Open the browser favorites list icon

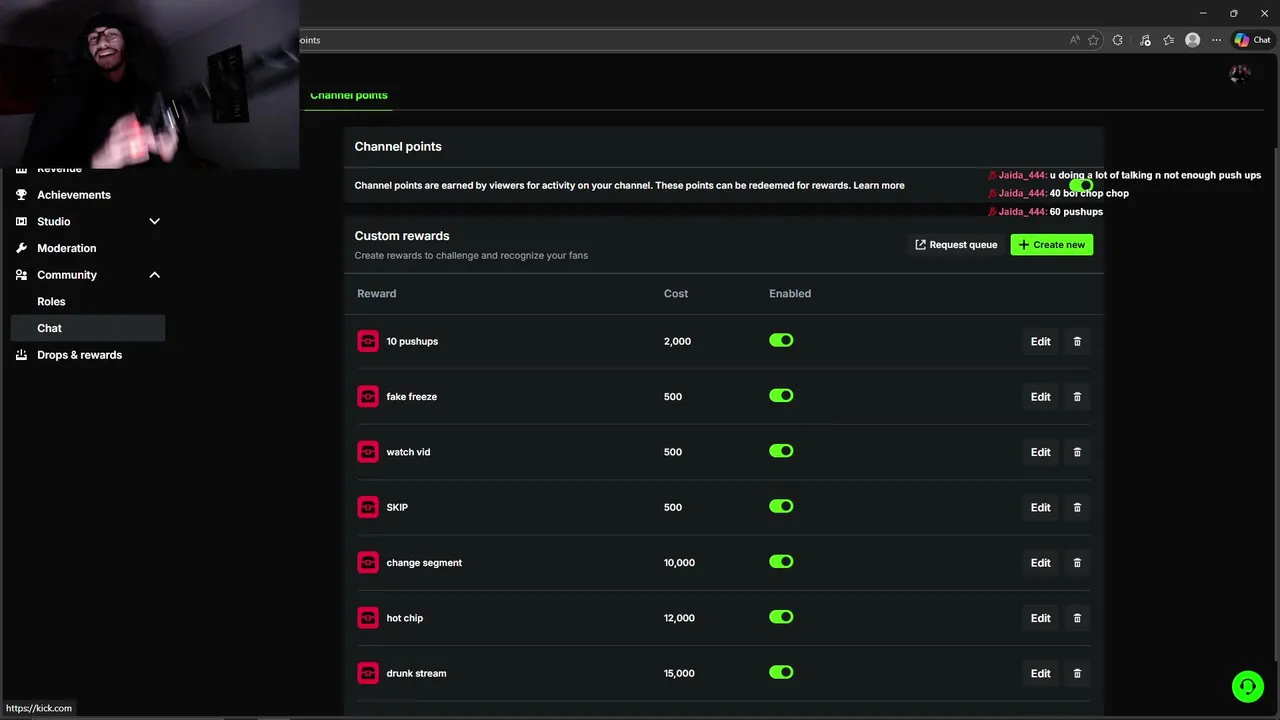tap(1168, 40)
